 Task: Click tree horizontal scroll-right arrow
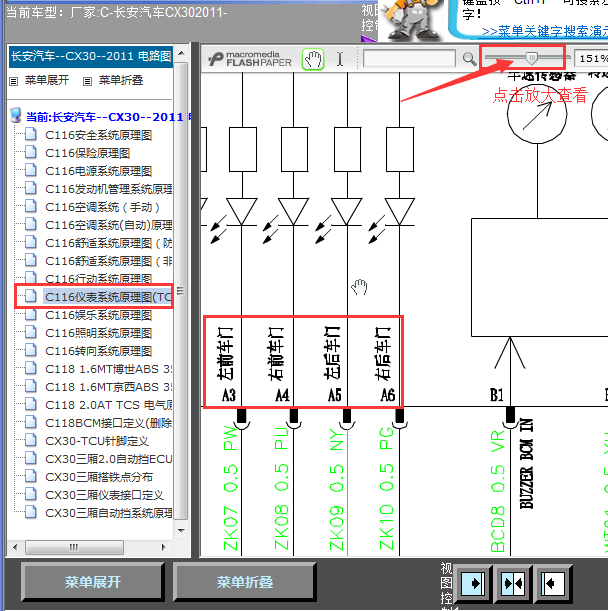164,547
